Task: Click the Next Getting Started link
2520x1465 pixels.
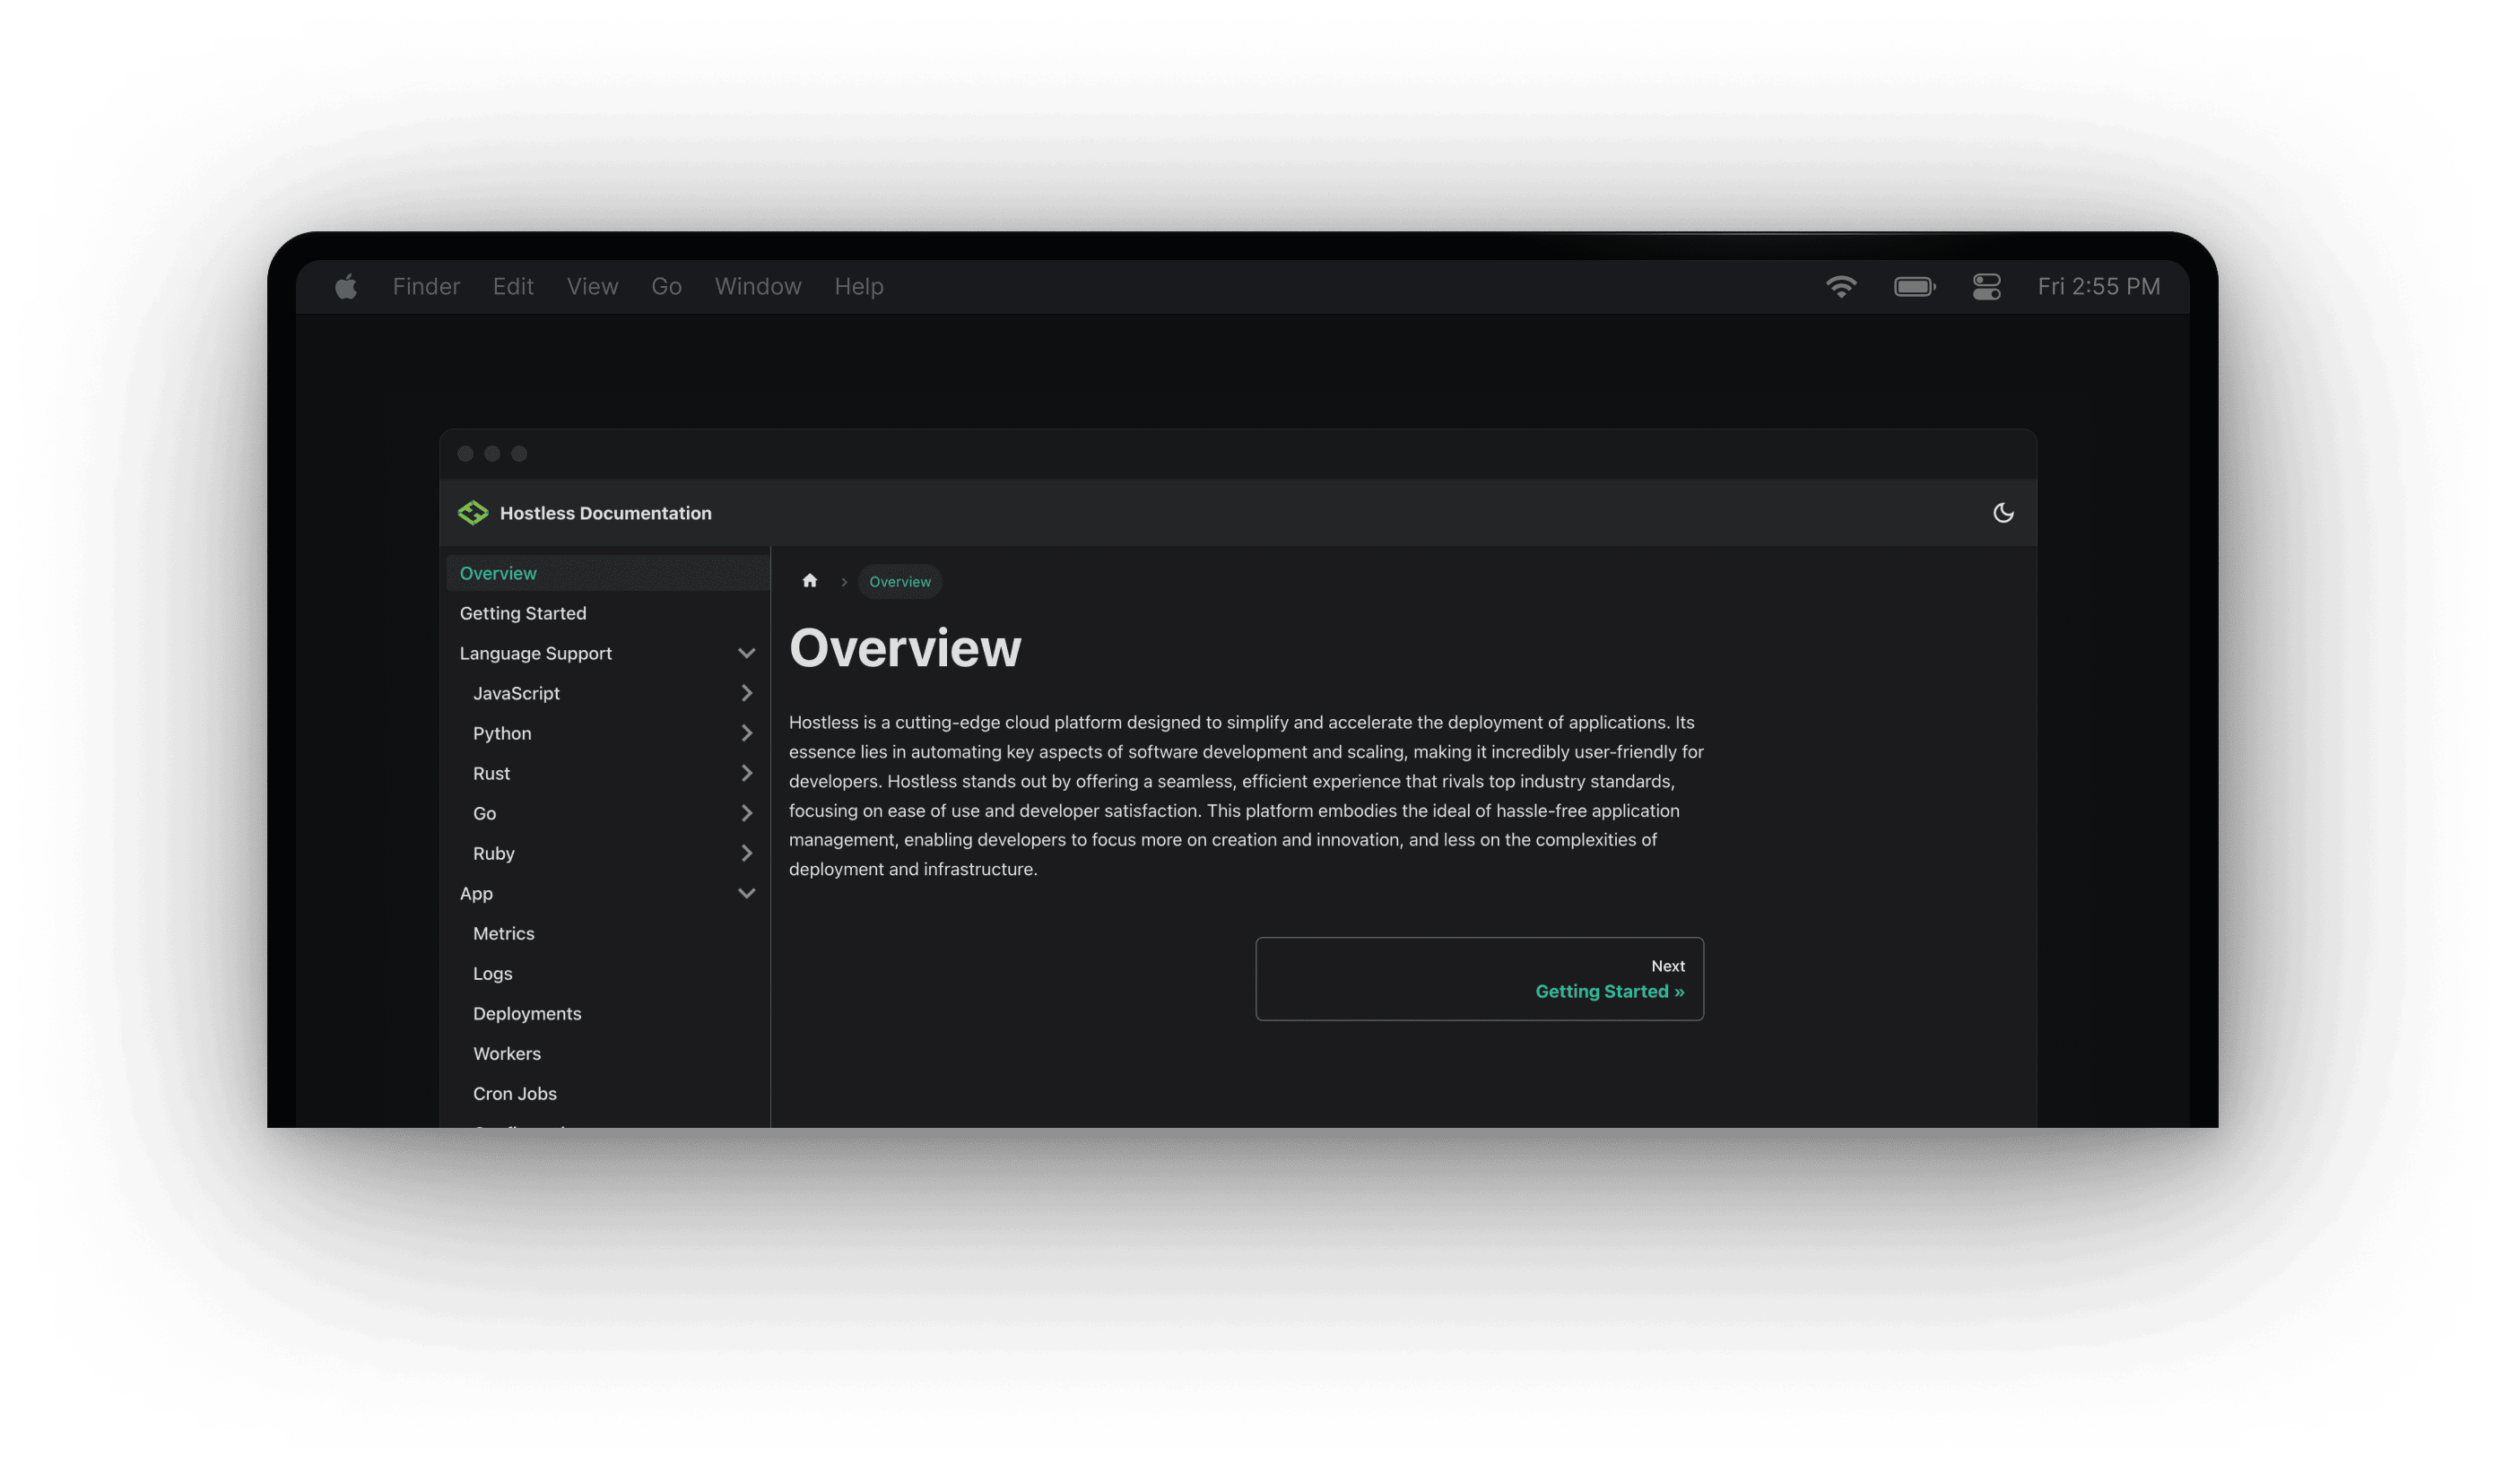Action: pyautogui.click(x=1609, y=991)
